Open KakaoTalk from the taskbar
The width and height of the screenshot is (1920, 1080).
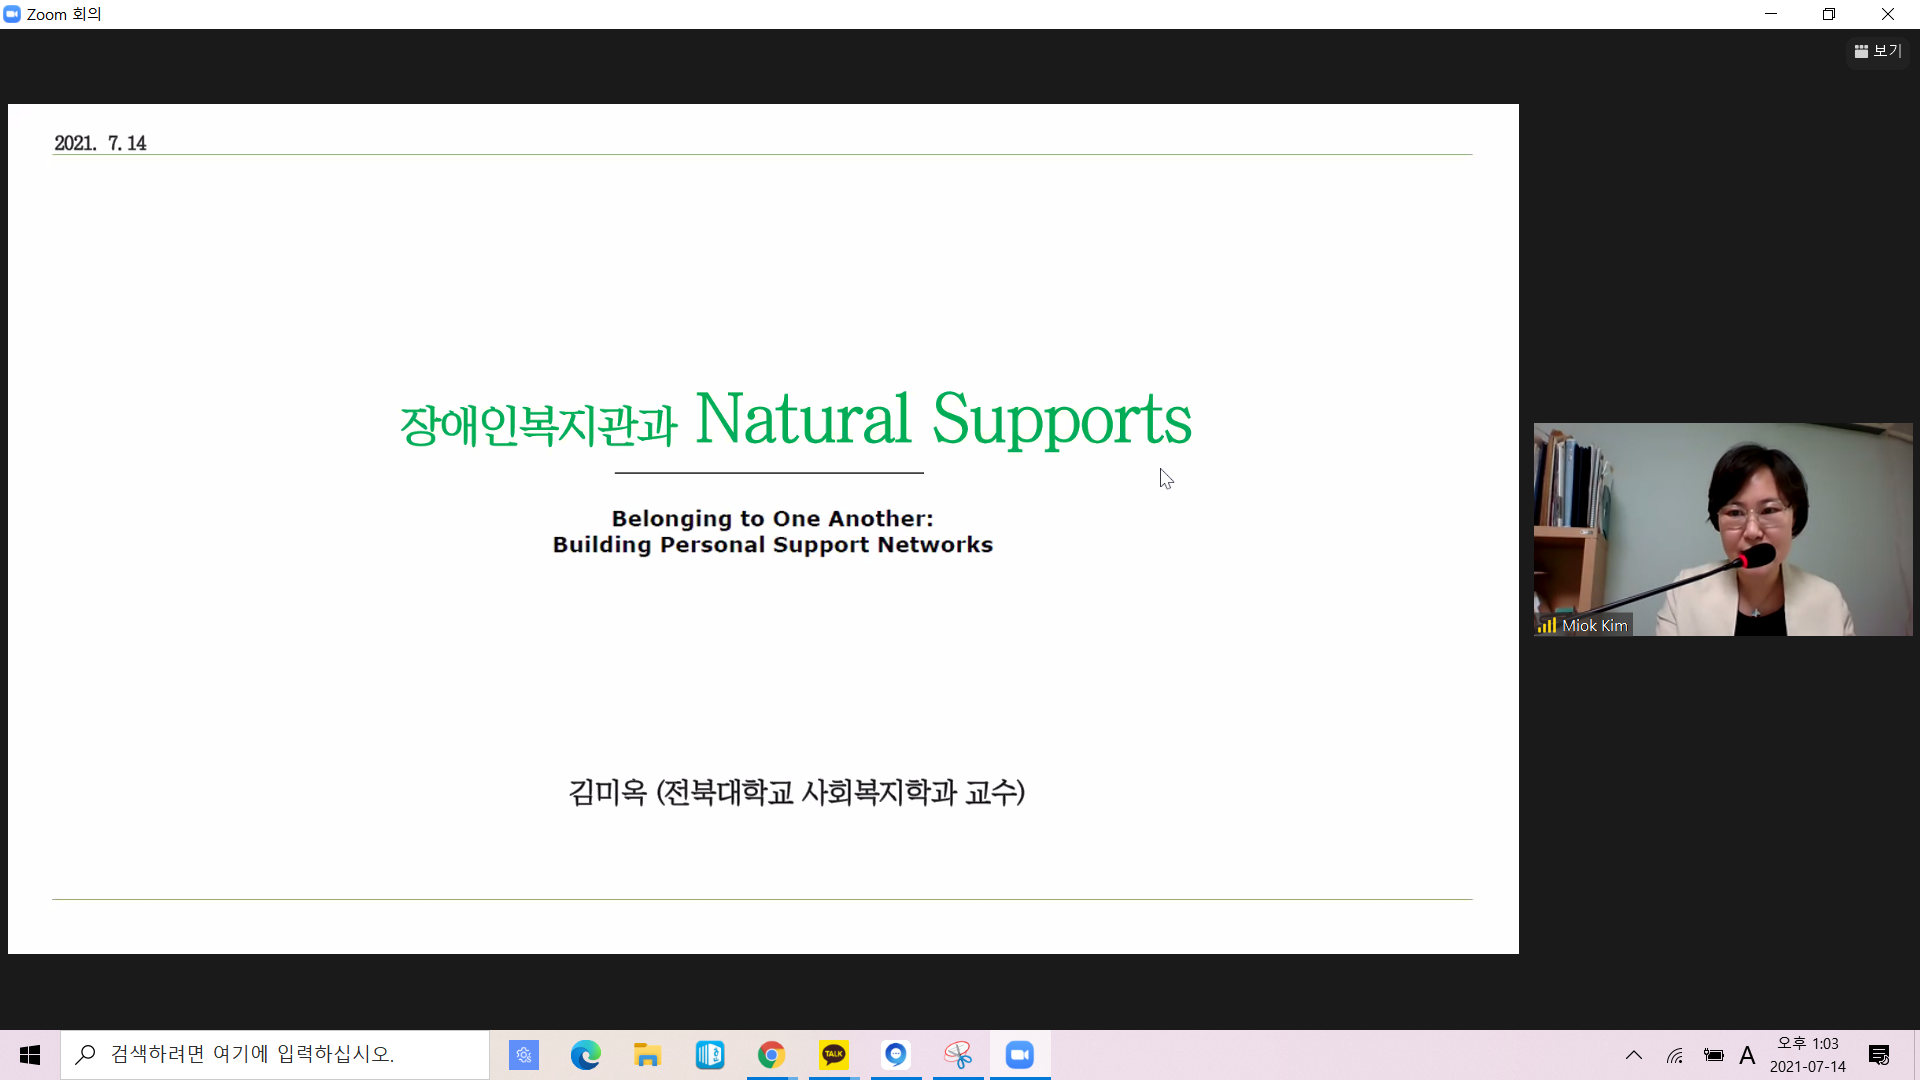[834, 1055]
